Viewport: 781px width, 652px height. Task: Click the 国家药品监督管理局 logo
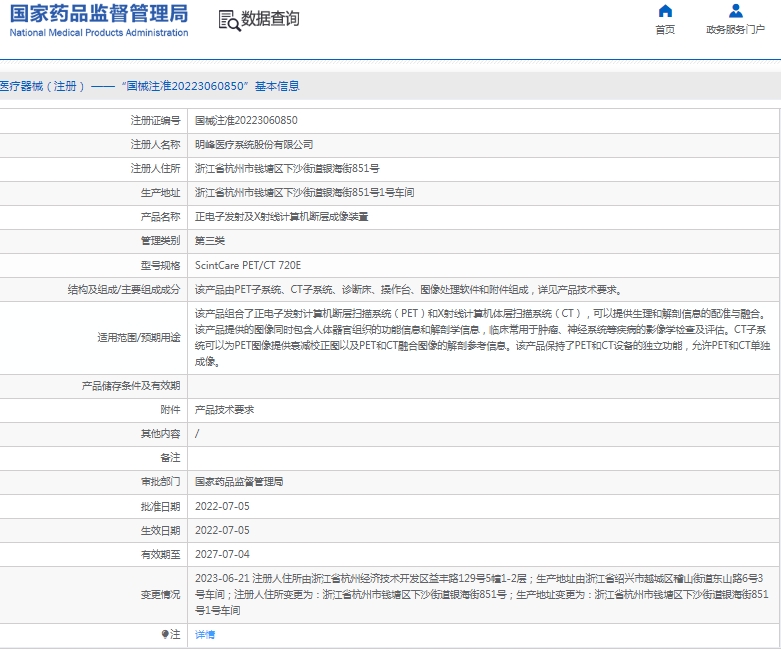click(99, 14)
